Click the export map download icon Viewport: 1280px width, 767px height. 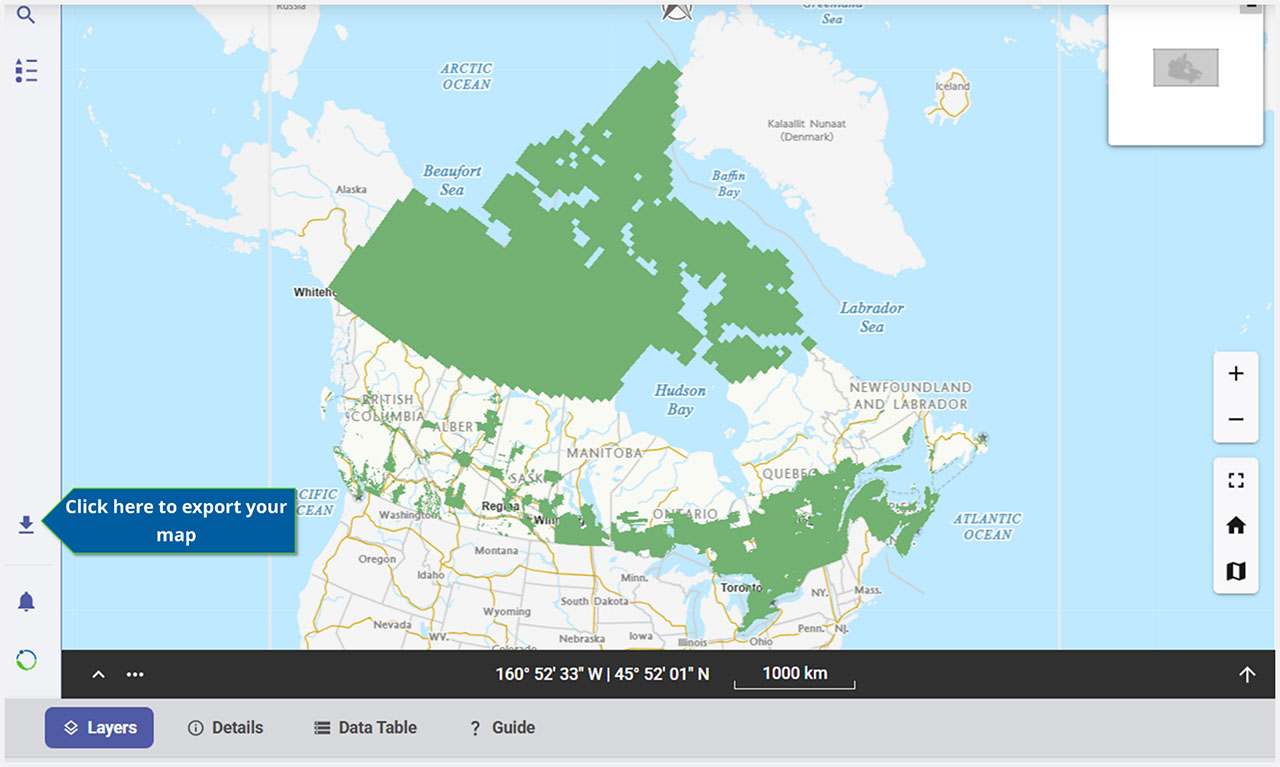26,524
